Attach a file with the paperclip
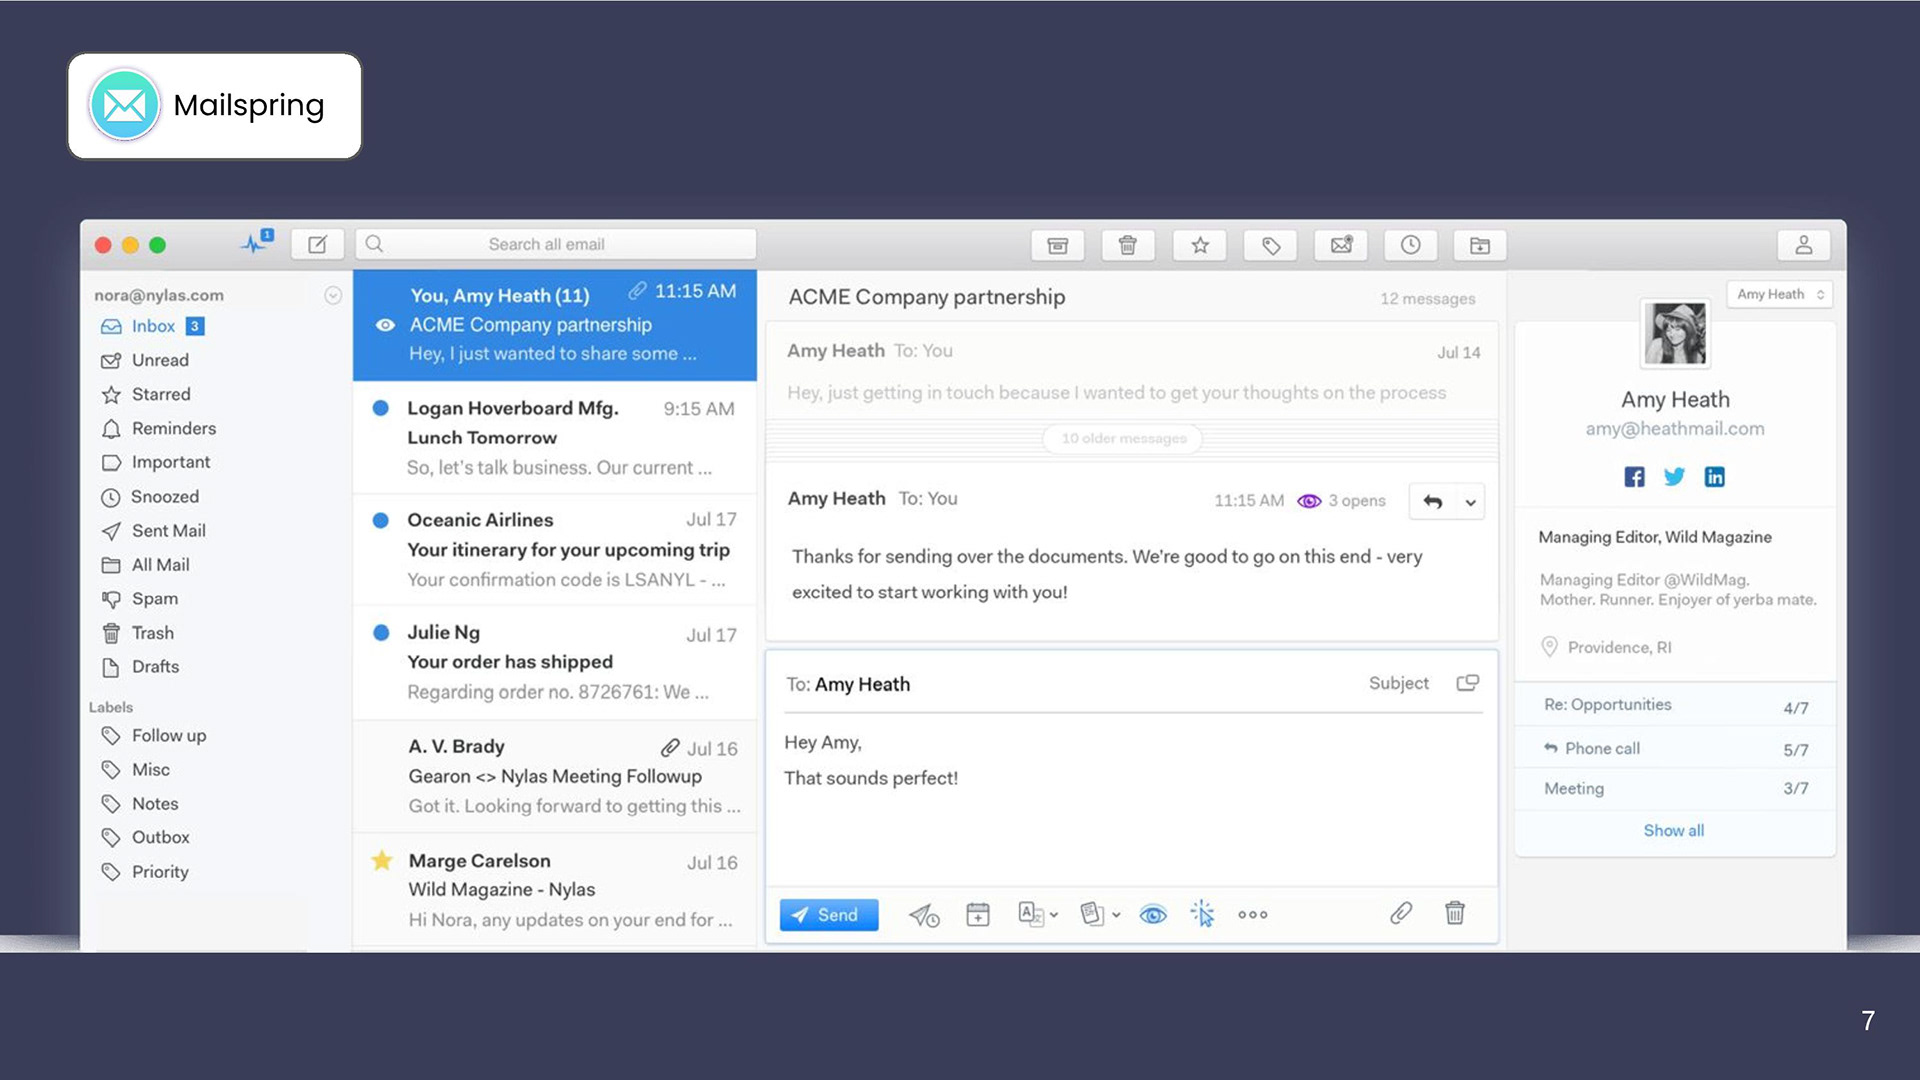1920x1080 pixels. tap(1400, 913)
